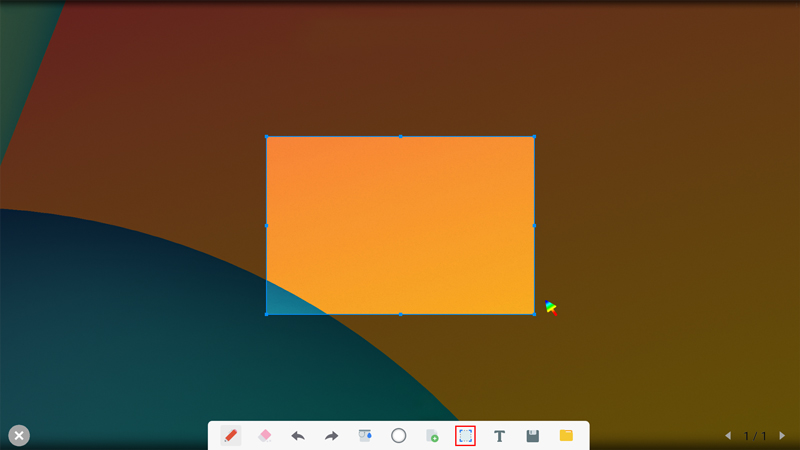Click the left middle selection handle
This screenshot has width=800, height=450.
click(x=266, y=226)
